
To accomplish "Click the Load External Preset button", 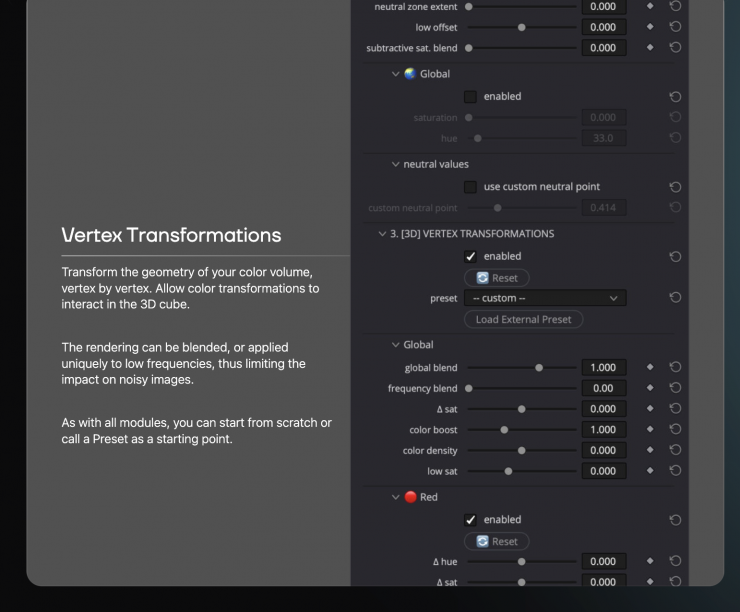I will click(x=523, y=319).
